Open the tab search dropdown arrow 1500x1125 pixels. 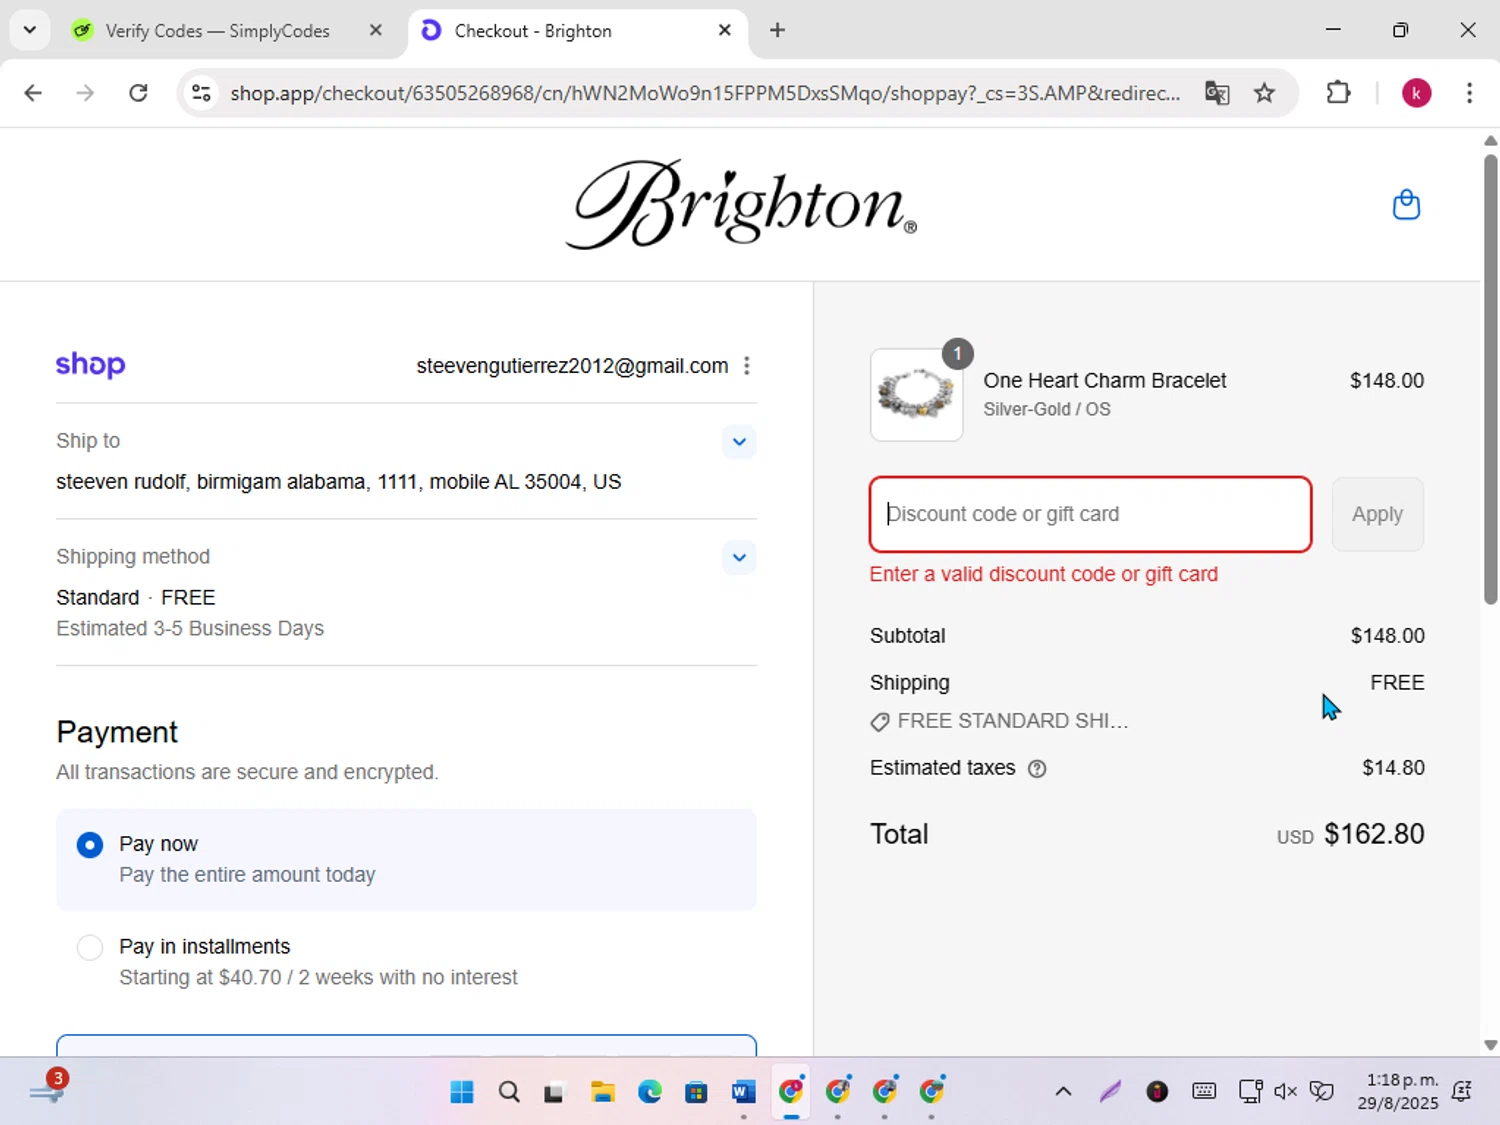tap(30, 30)
